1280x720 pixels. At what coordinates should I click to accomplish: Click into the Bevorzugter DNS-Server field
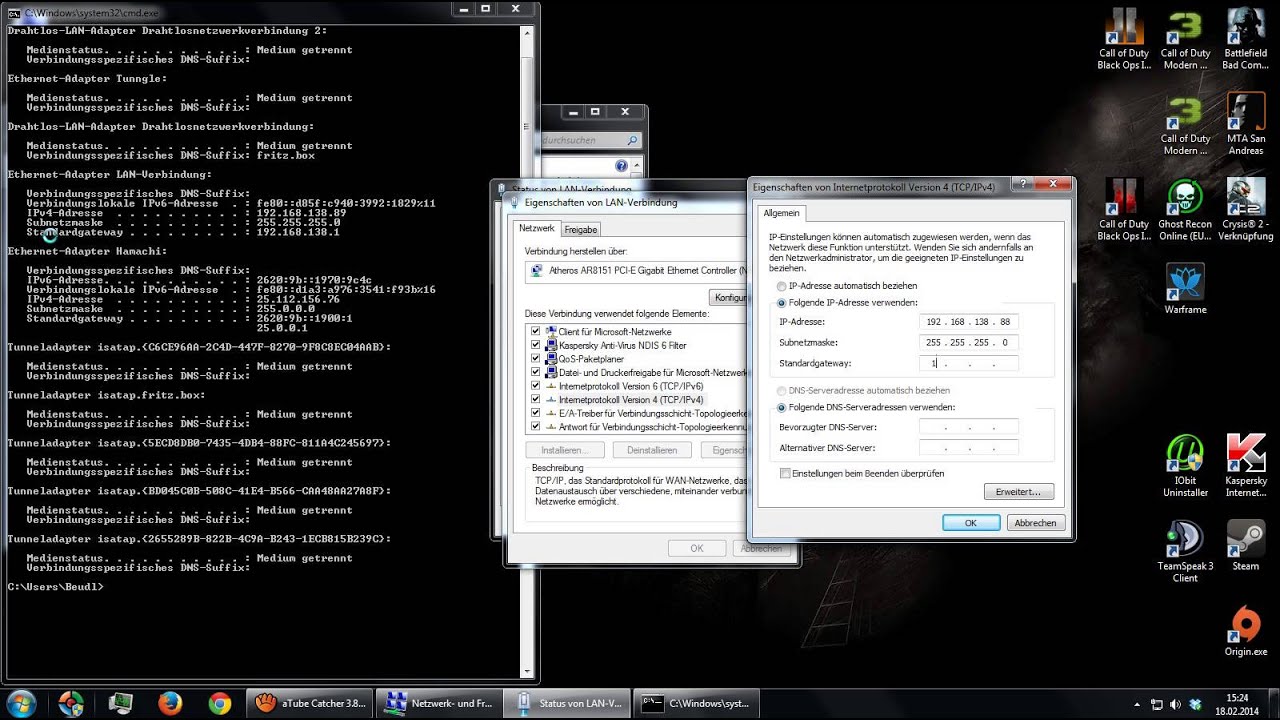pos(968,427)
